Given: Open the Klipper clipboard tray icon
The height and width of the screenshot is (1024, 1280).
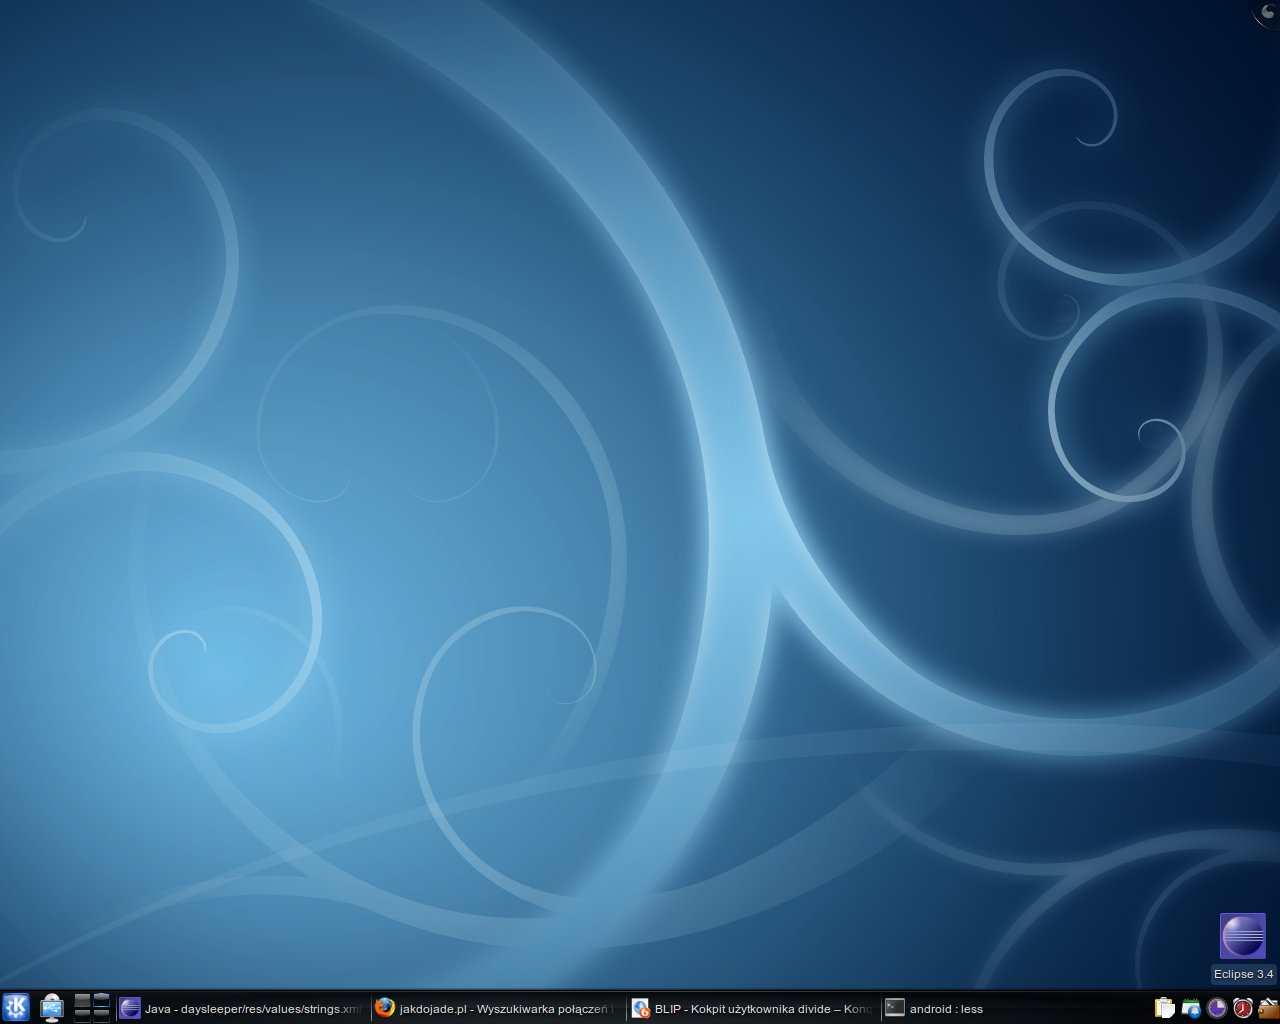Looking at the screenshot, I should (x=1164, y=1008).
